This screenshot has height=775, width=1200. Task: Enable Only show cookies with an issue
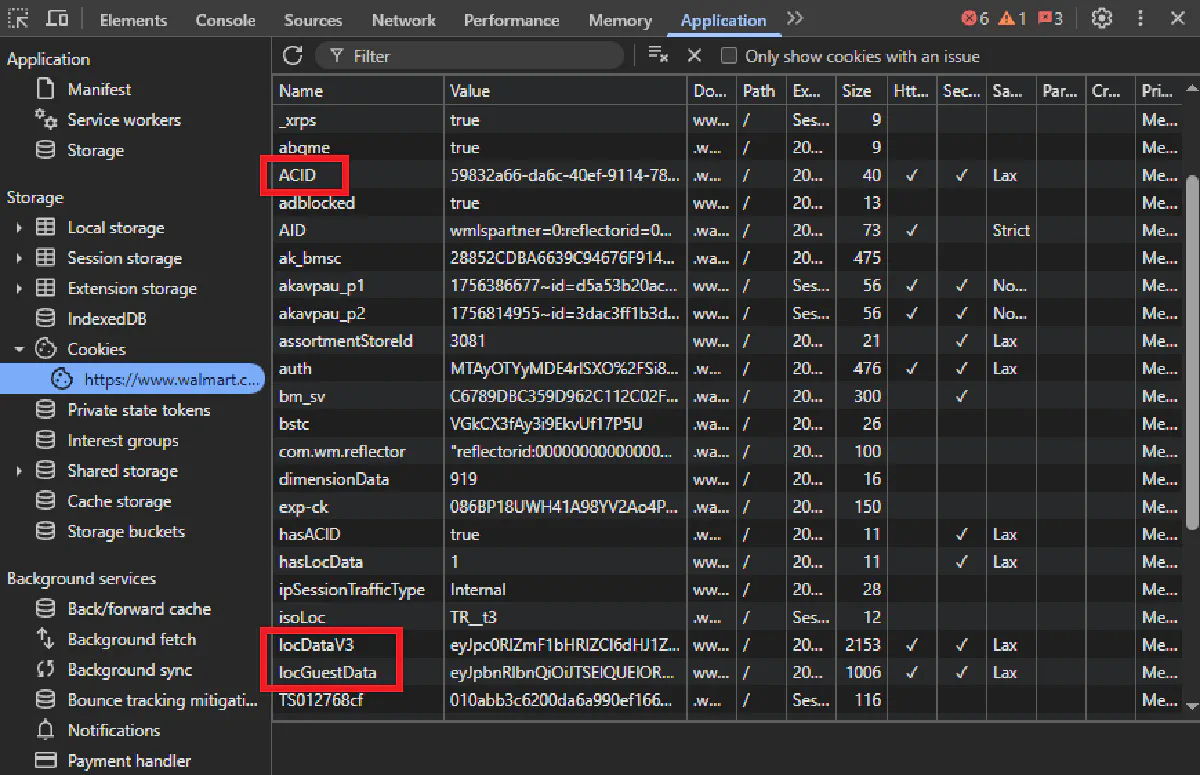click(729, 56)
